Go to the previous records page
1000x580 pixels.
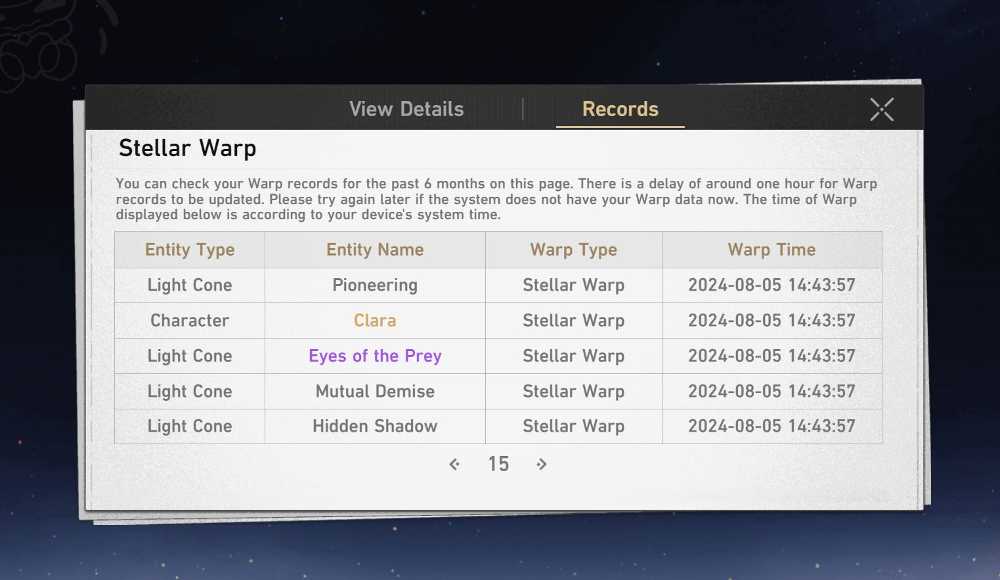[x=454, y=465]
